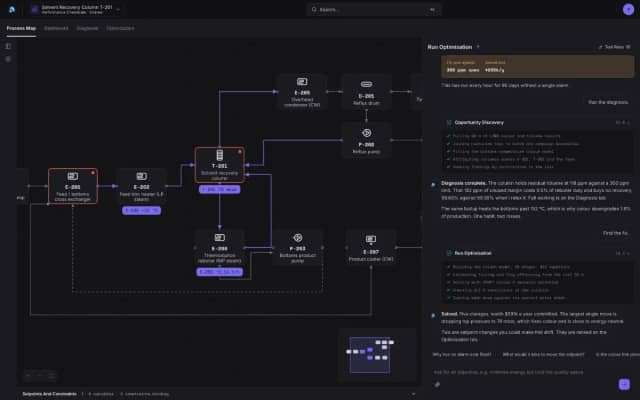Viewport: 640px width, 400px height.
Task: Switch to the Process Map tab
Action: coord(21,28)
